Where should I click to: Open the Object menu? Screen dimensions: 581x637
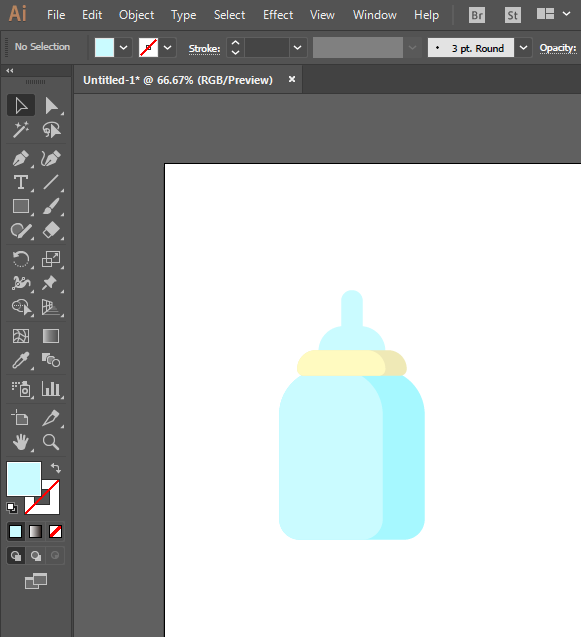[137, 15]
